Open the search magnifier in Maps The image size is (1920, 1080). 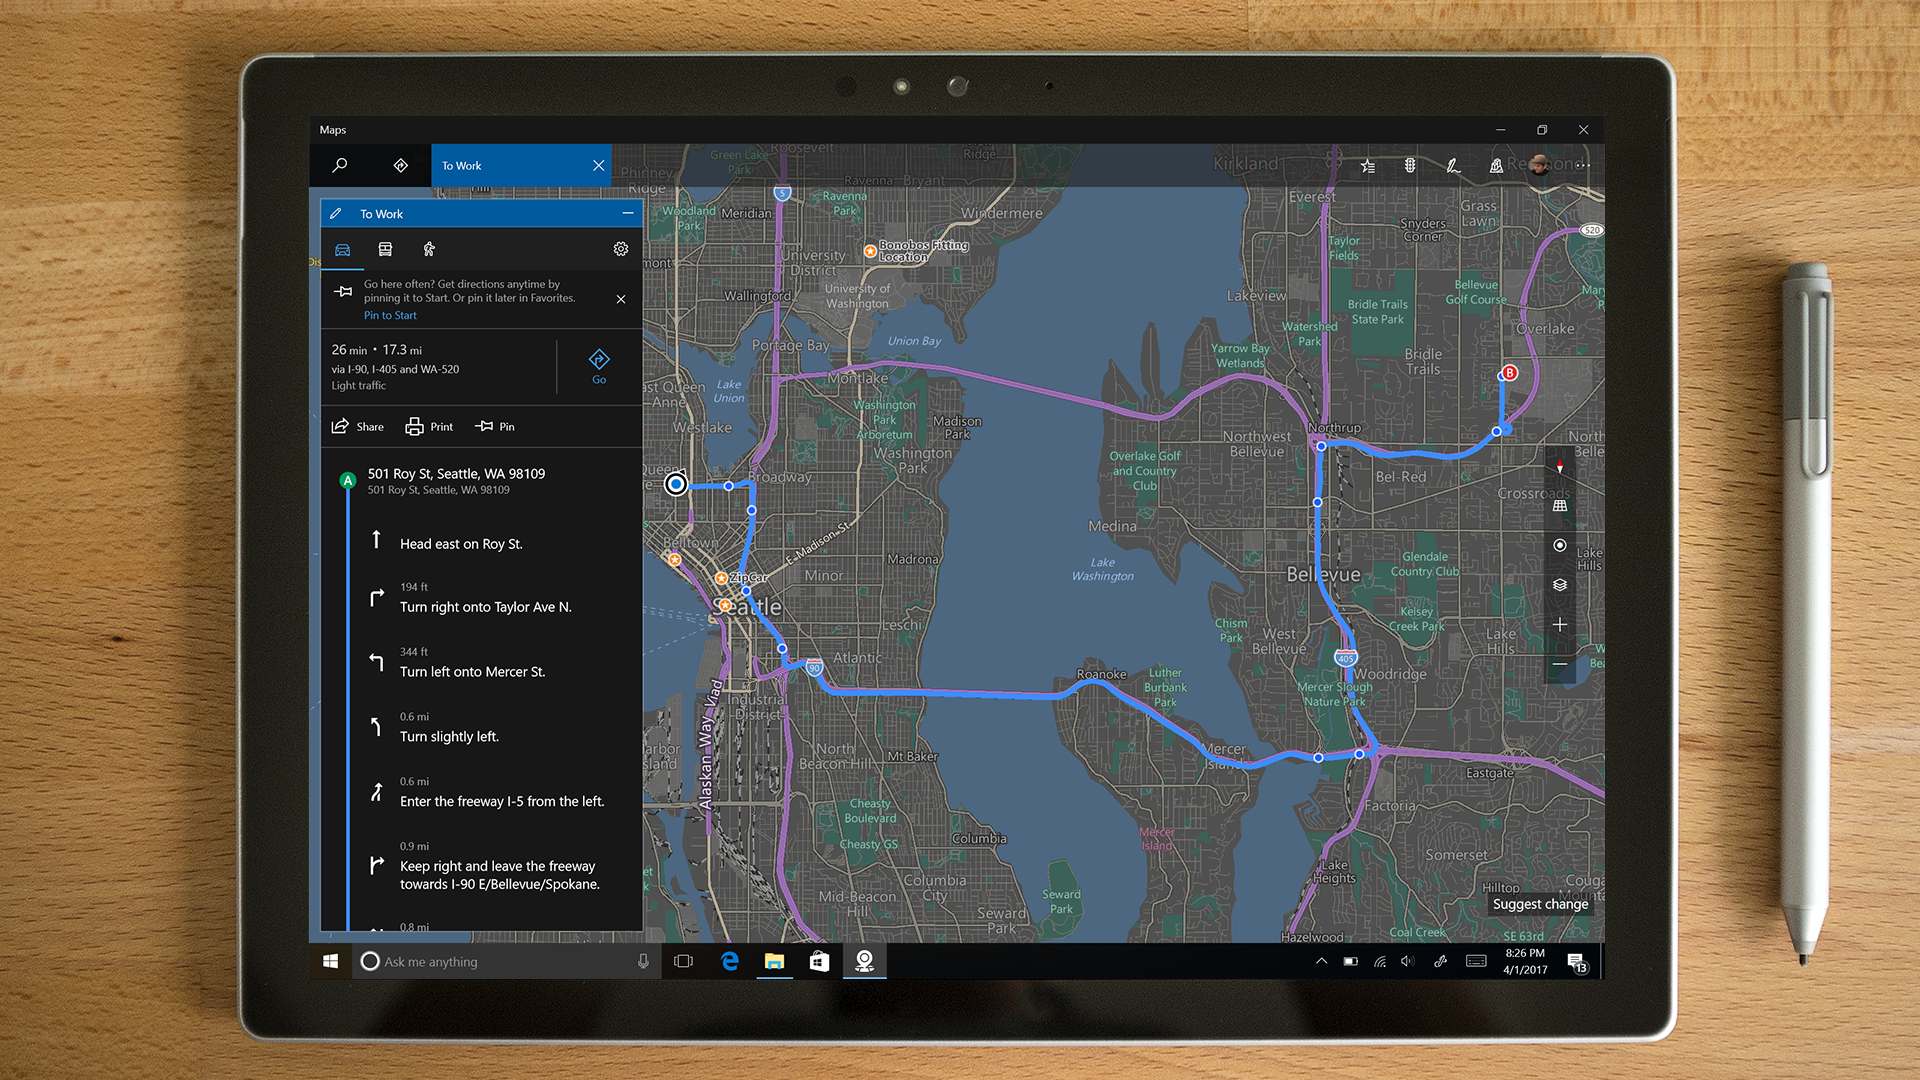(x=340, y=165)
